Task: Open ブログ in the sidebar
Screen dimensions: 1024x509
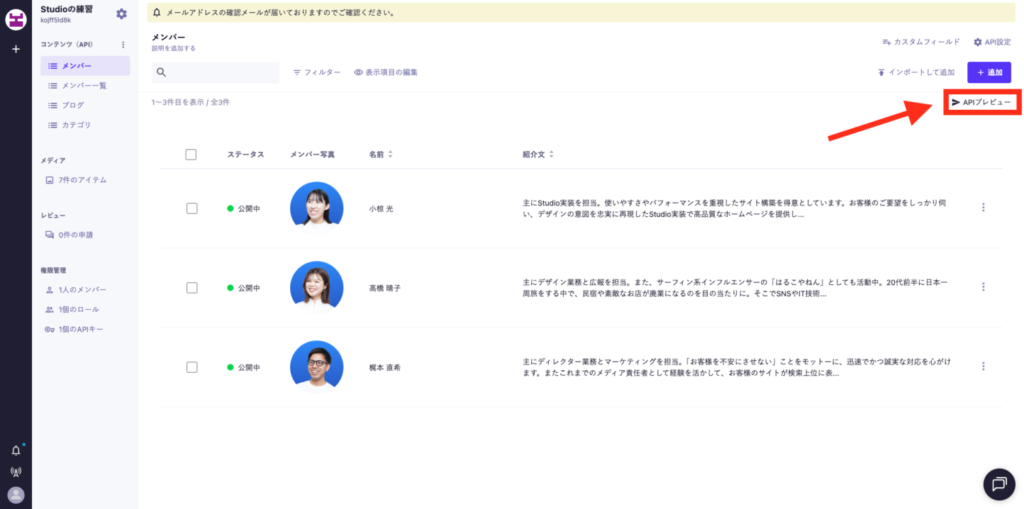Action: (x=72, y=105)
